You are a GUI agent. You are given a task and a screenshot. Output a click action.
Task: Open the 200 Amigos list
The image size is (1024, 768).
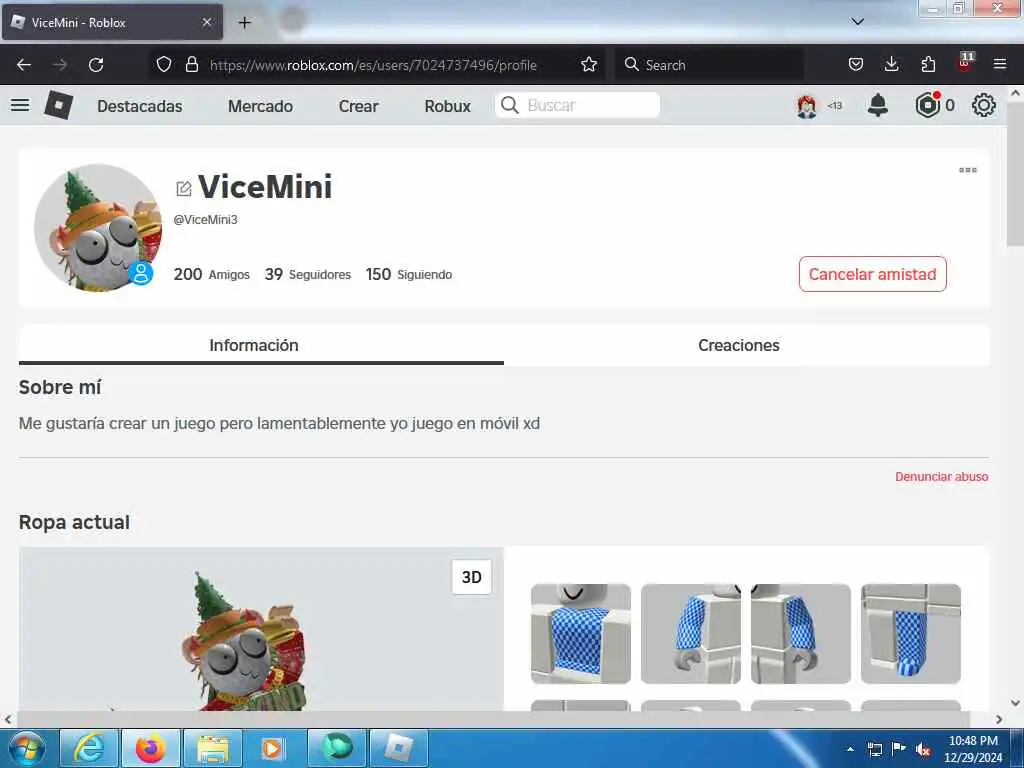click(x=212, y=274)
